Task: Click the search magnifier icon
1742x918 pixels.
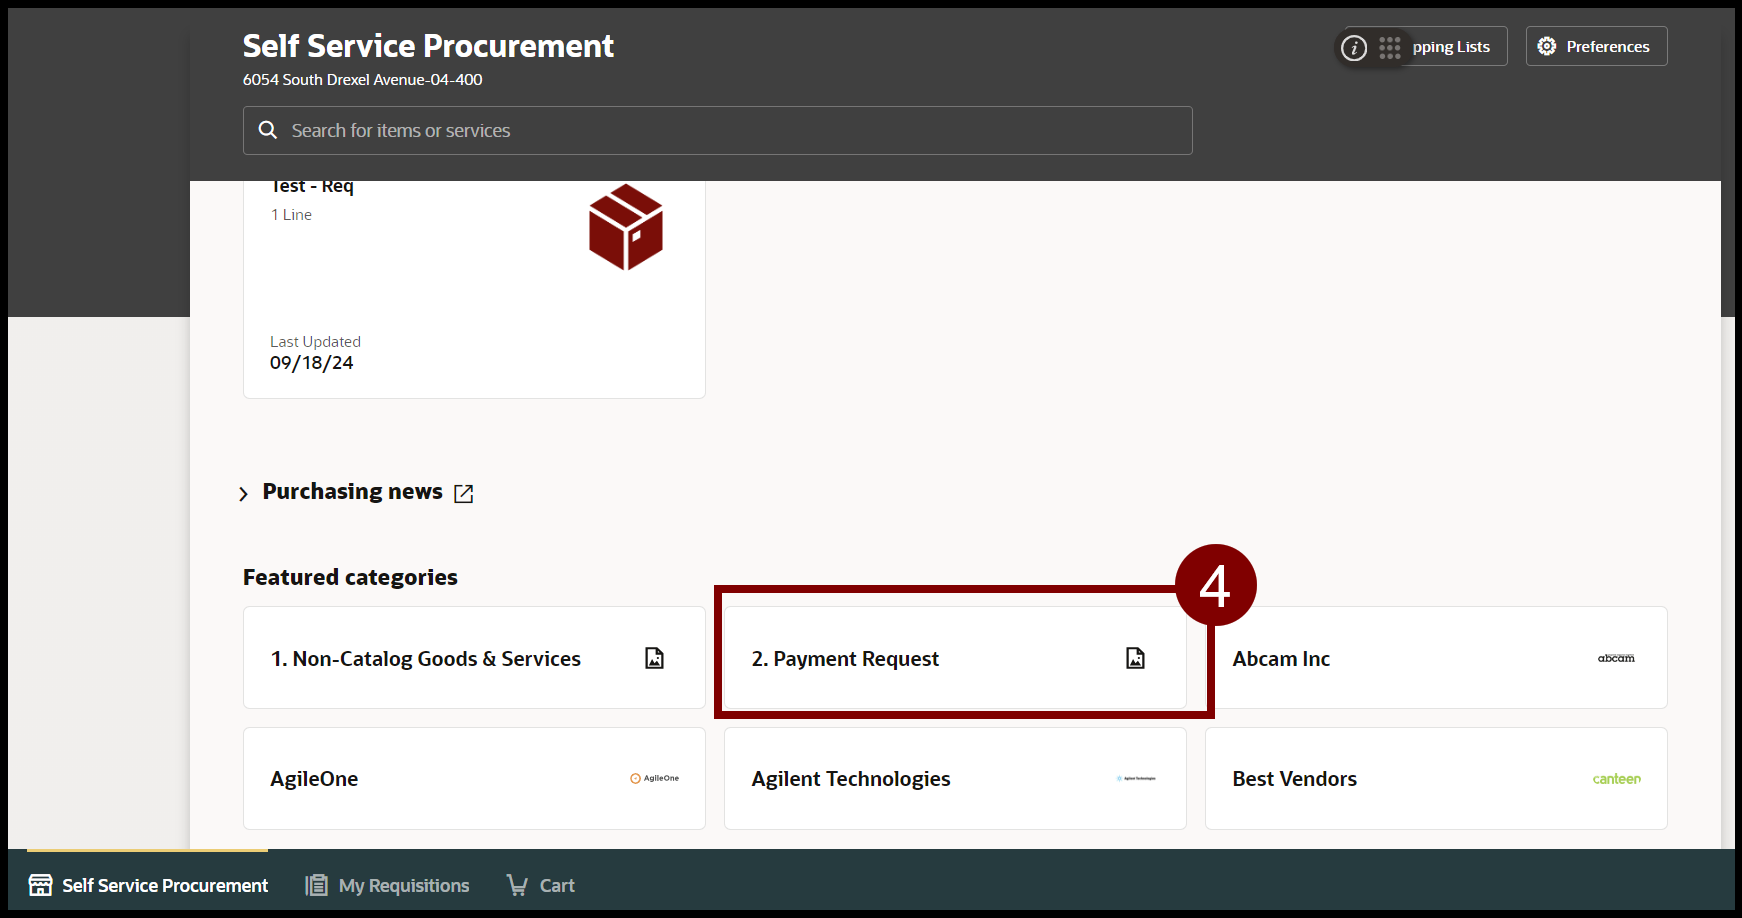Action: 268,130
